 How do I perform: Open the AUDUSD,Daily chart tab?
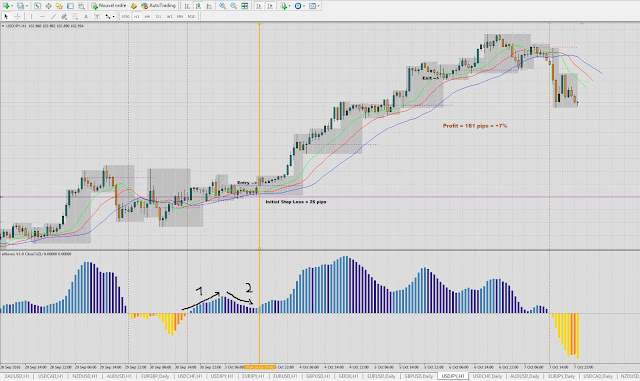click(524, 376)
